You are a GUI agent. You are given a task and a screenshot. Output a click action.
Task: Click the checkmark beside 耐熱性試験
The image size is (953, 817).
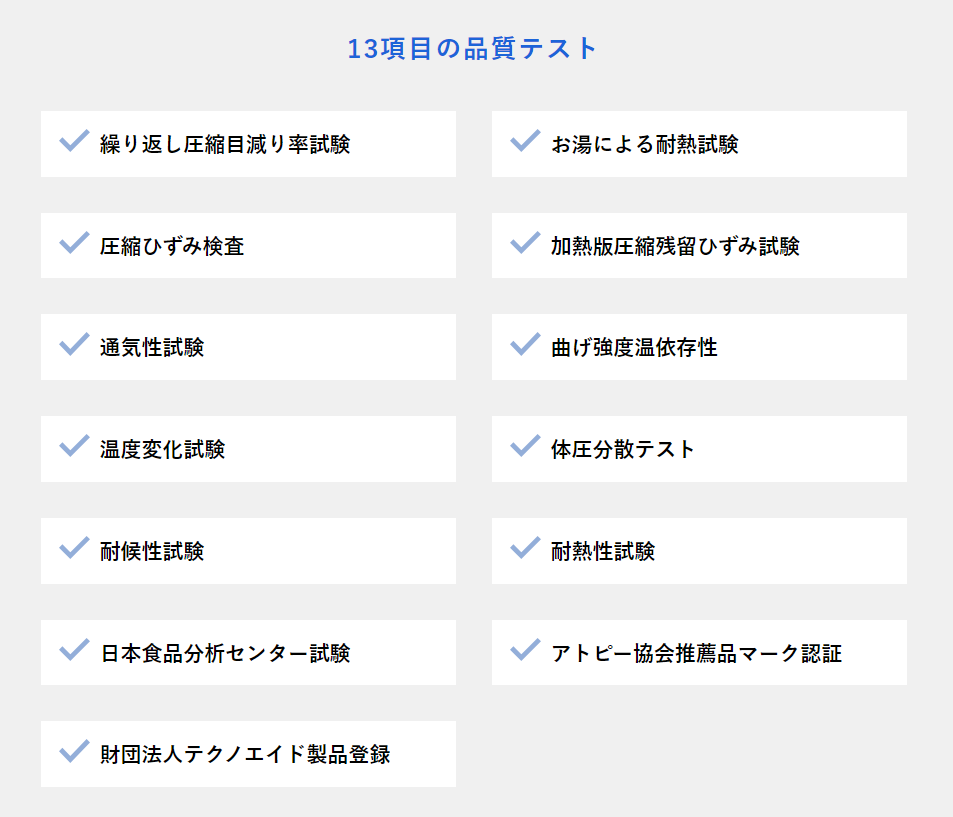pos(525,548)
